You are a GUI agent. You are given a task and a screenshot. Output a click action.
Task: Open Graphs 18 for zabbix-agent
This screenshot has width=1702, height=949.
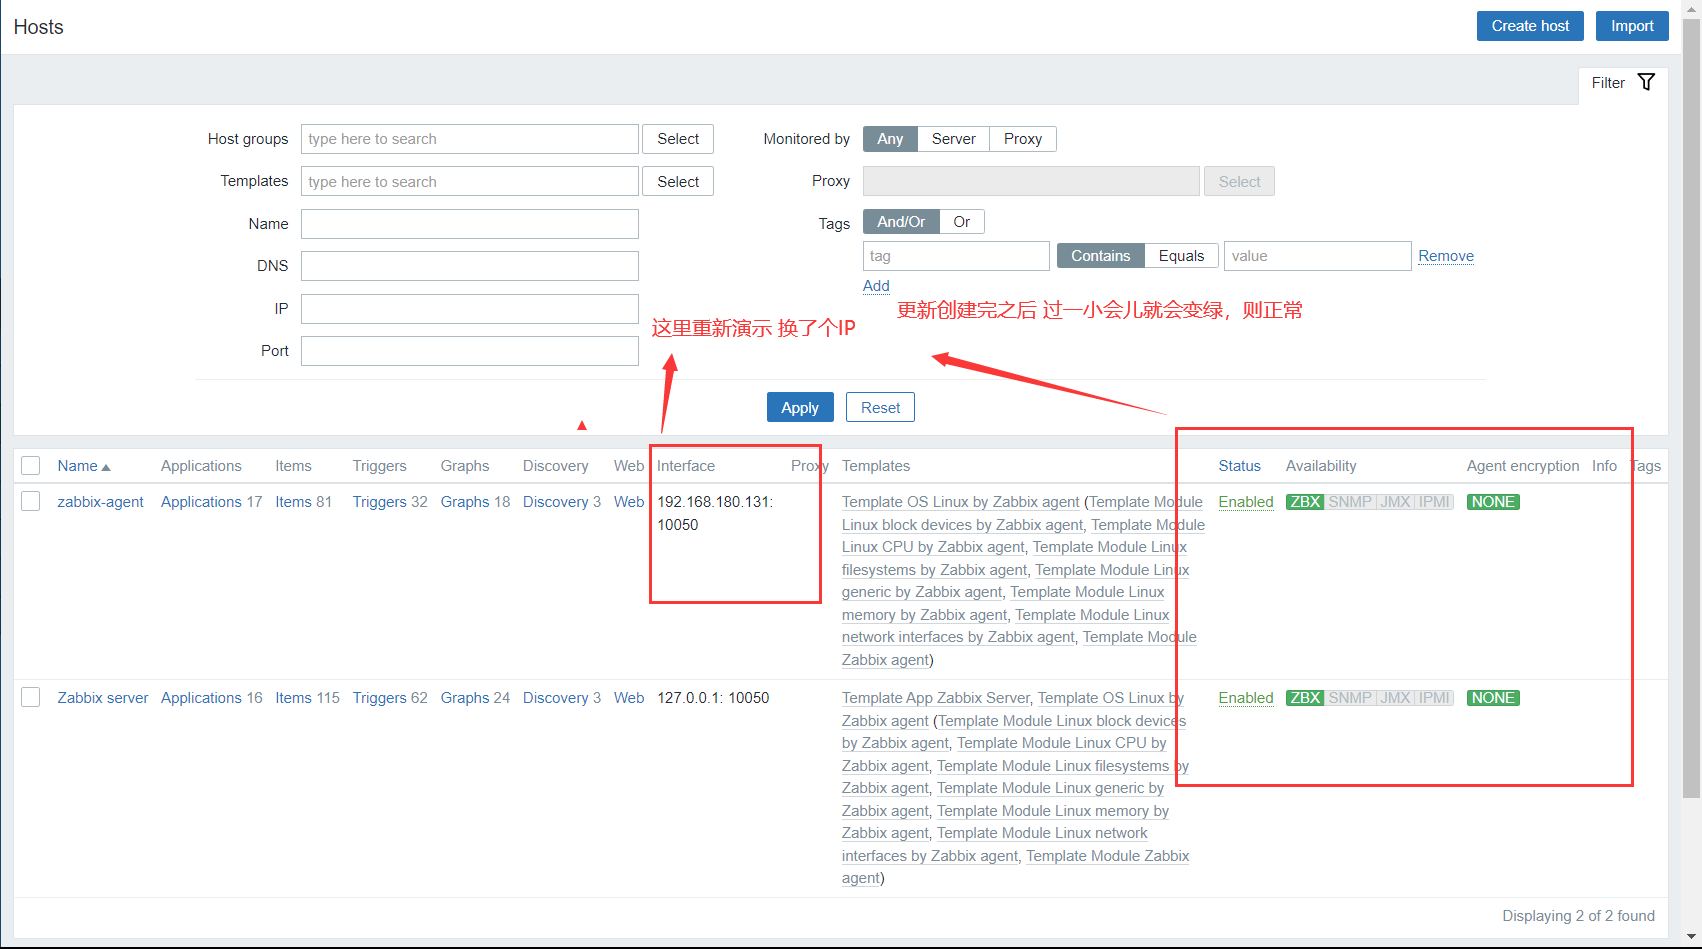click(465, 502)
